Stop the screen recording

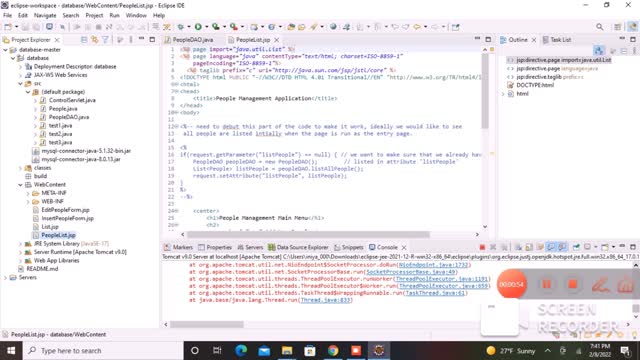pyautogui.click(x=573, y=284)
